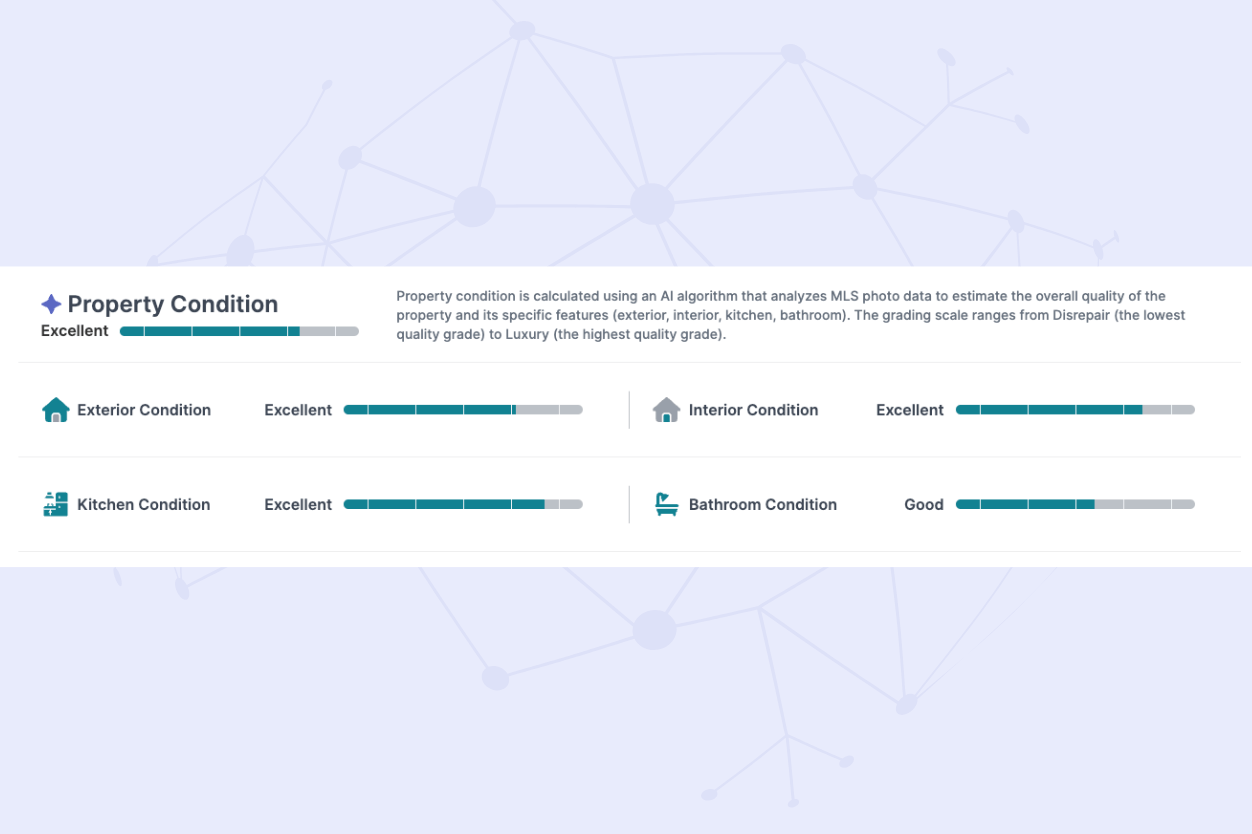The width and height of the screenshot is (1252, 834).
Task: Click the Kitchen Condition rating bar
Action: [463, 504]
